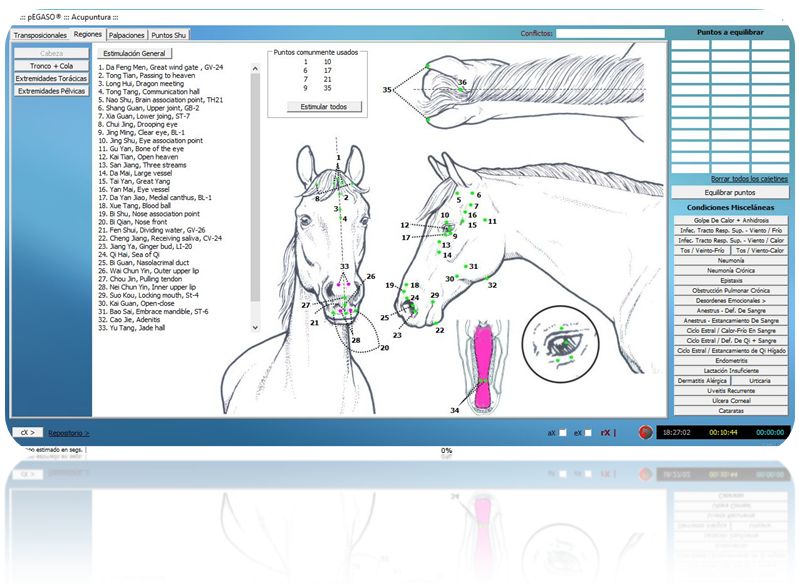
Task: Select the Neumonía condition
Action: [731, 260]
